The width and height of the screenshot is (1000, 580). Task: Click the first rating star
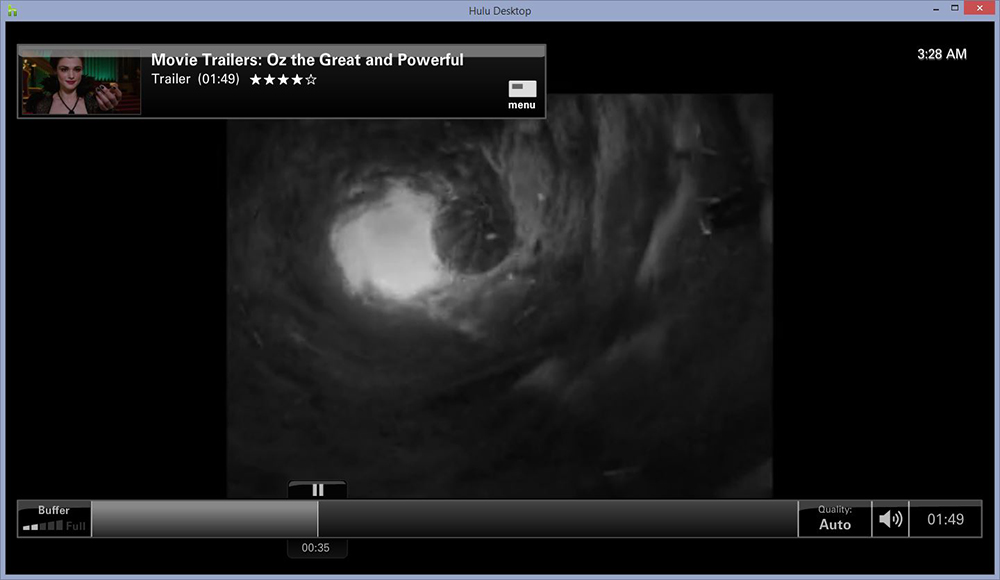click(255, 80)
